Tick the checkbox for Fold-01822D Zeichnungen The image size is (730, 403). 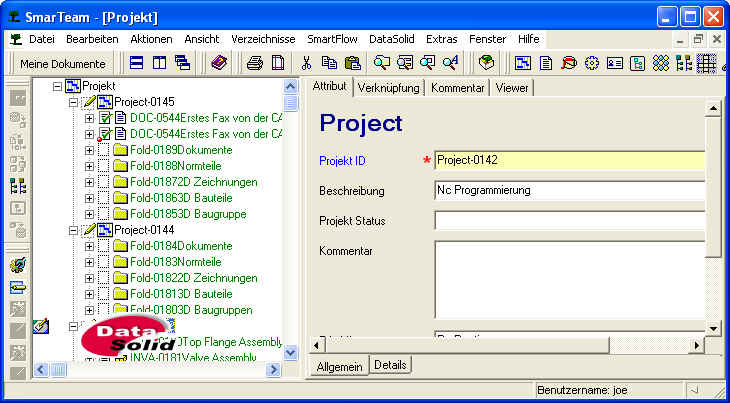click(x=104, y=278)
